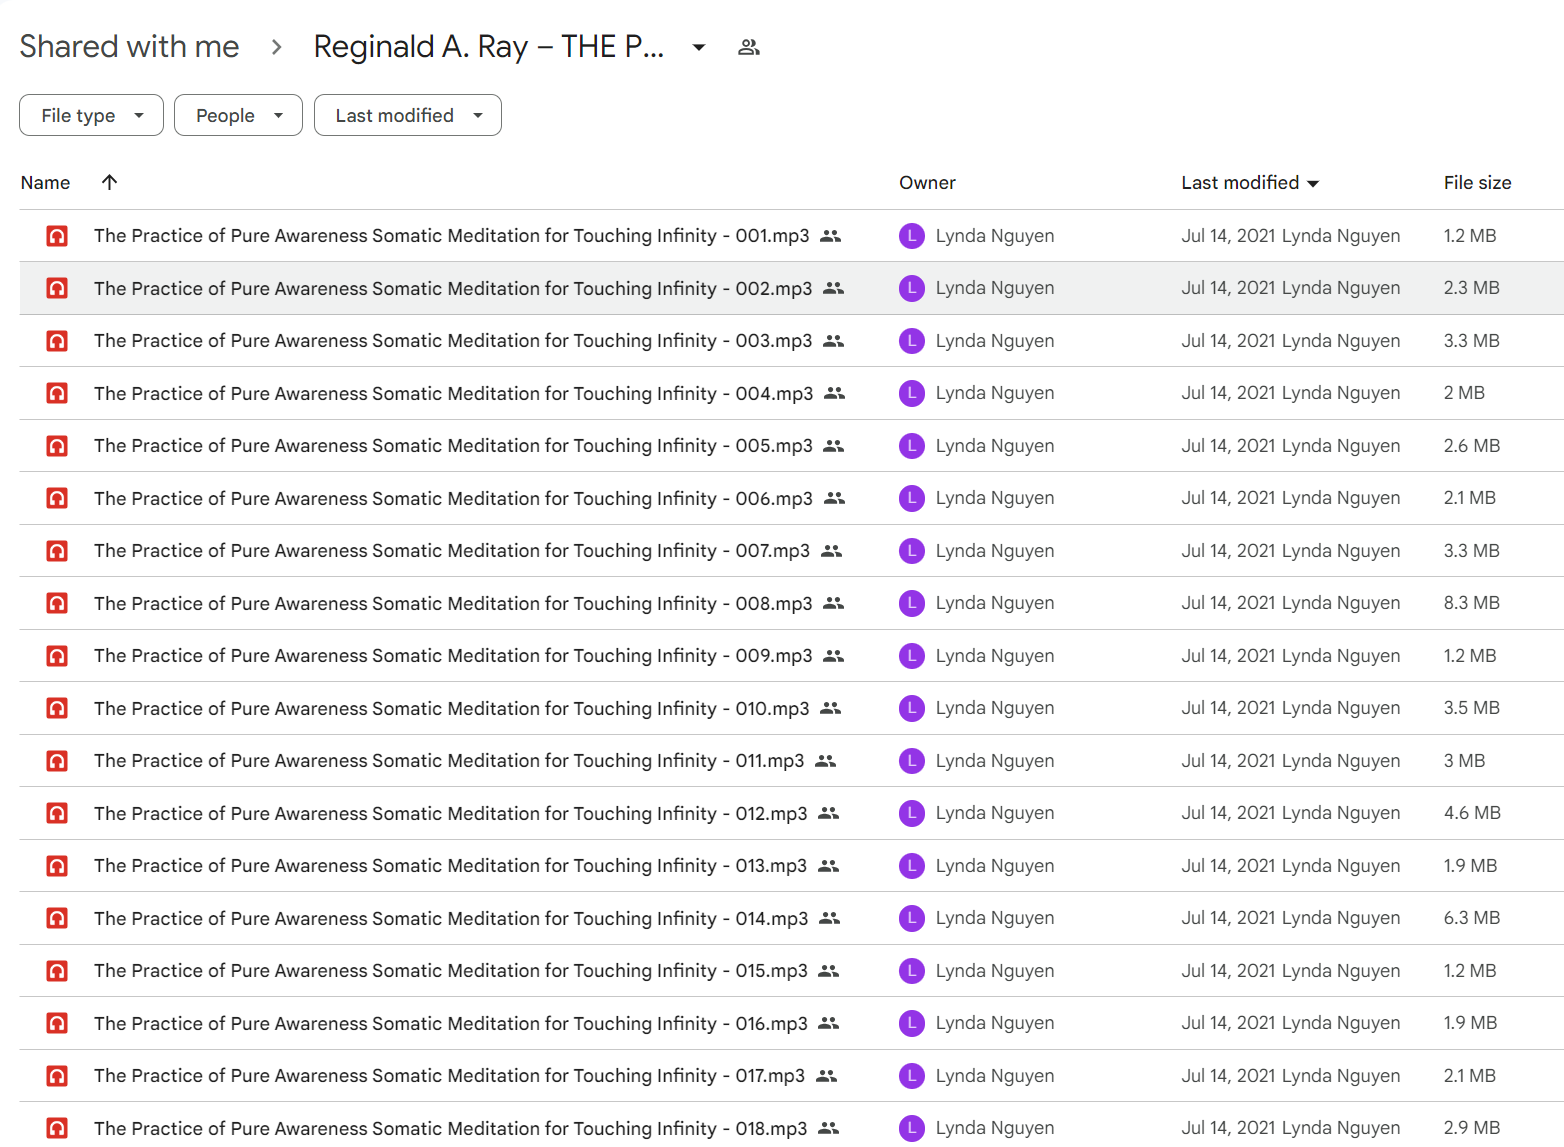The width and height of the screenshot is (1564, 1147).
Task: Select the file ending in 003.mp3
Action: (791, 341)
